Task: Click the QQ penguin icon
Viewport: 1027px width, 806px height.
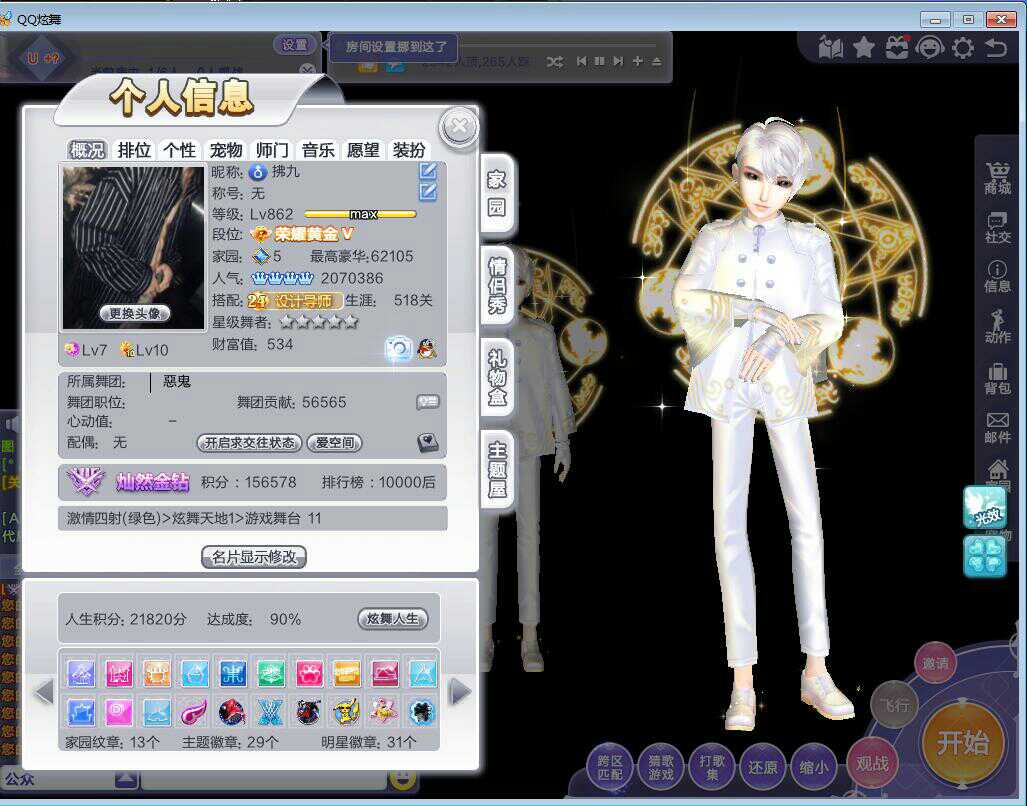Action: tap(427, 348)
